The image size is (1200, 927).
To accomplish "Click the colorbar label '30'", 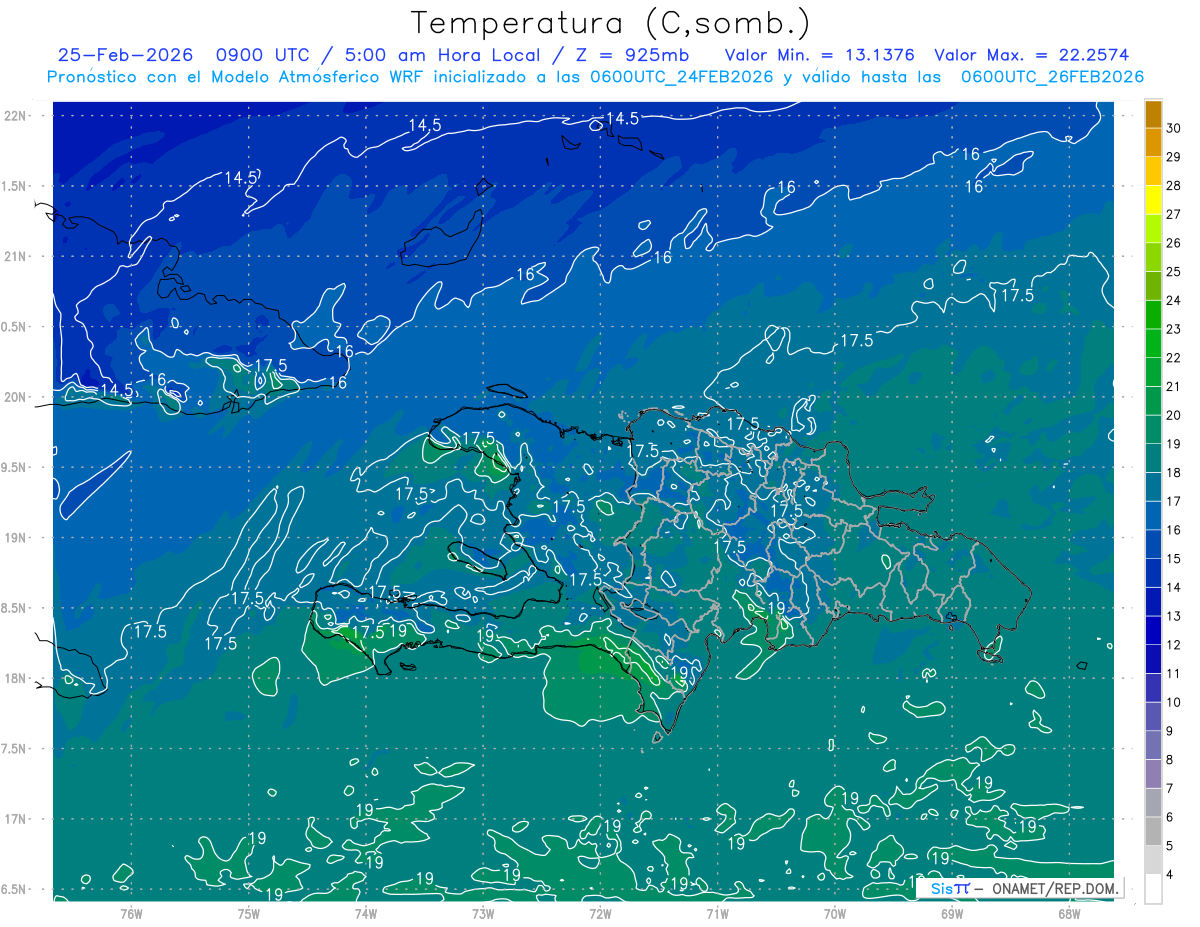I will (x=1174, y=128).
